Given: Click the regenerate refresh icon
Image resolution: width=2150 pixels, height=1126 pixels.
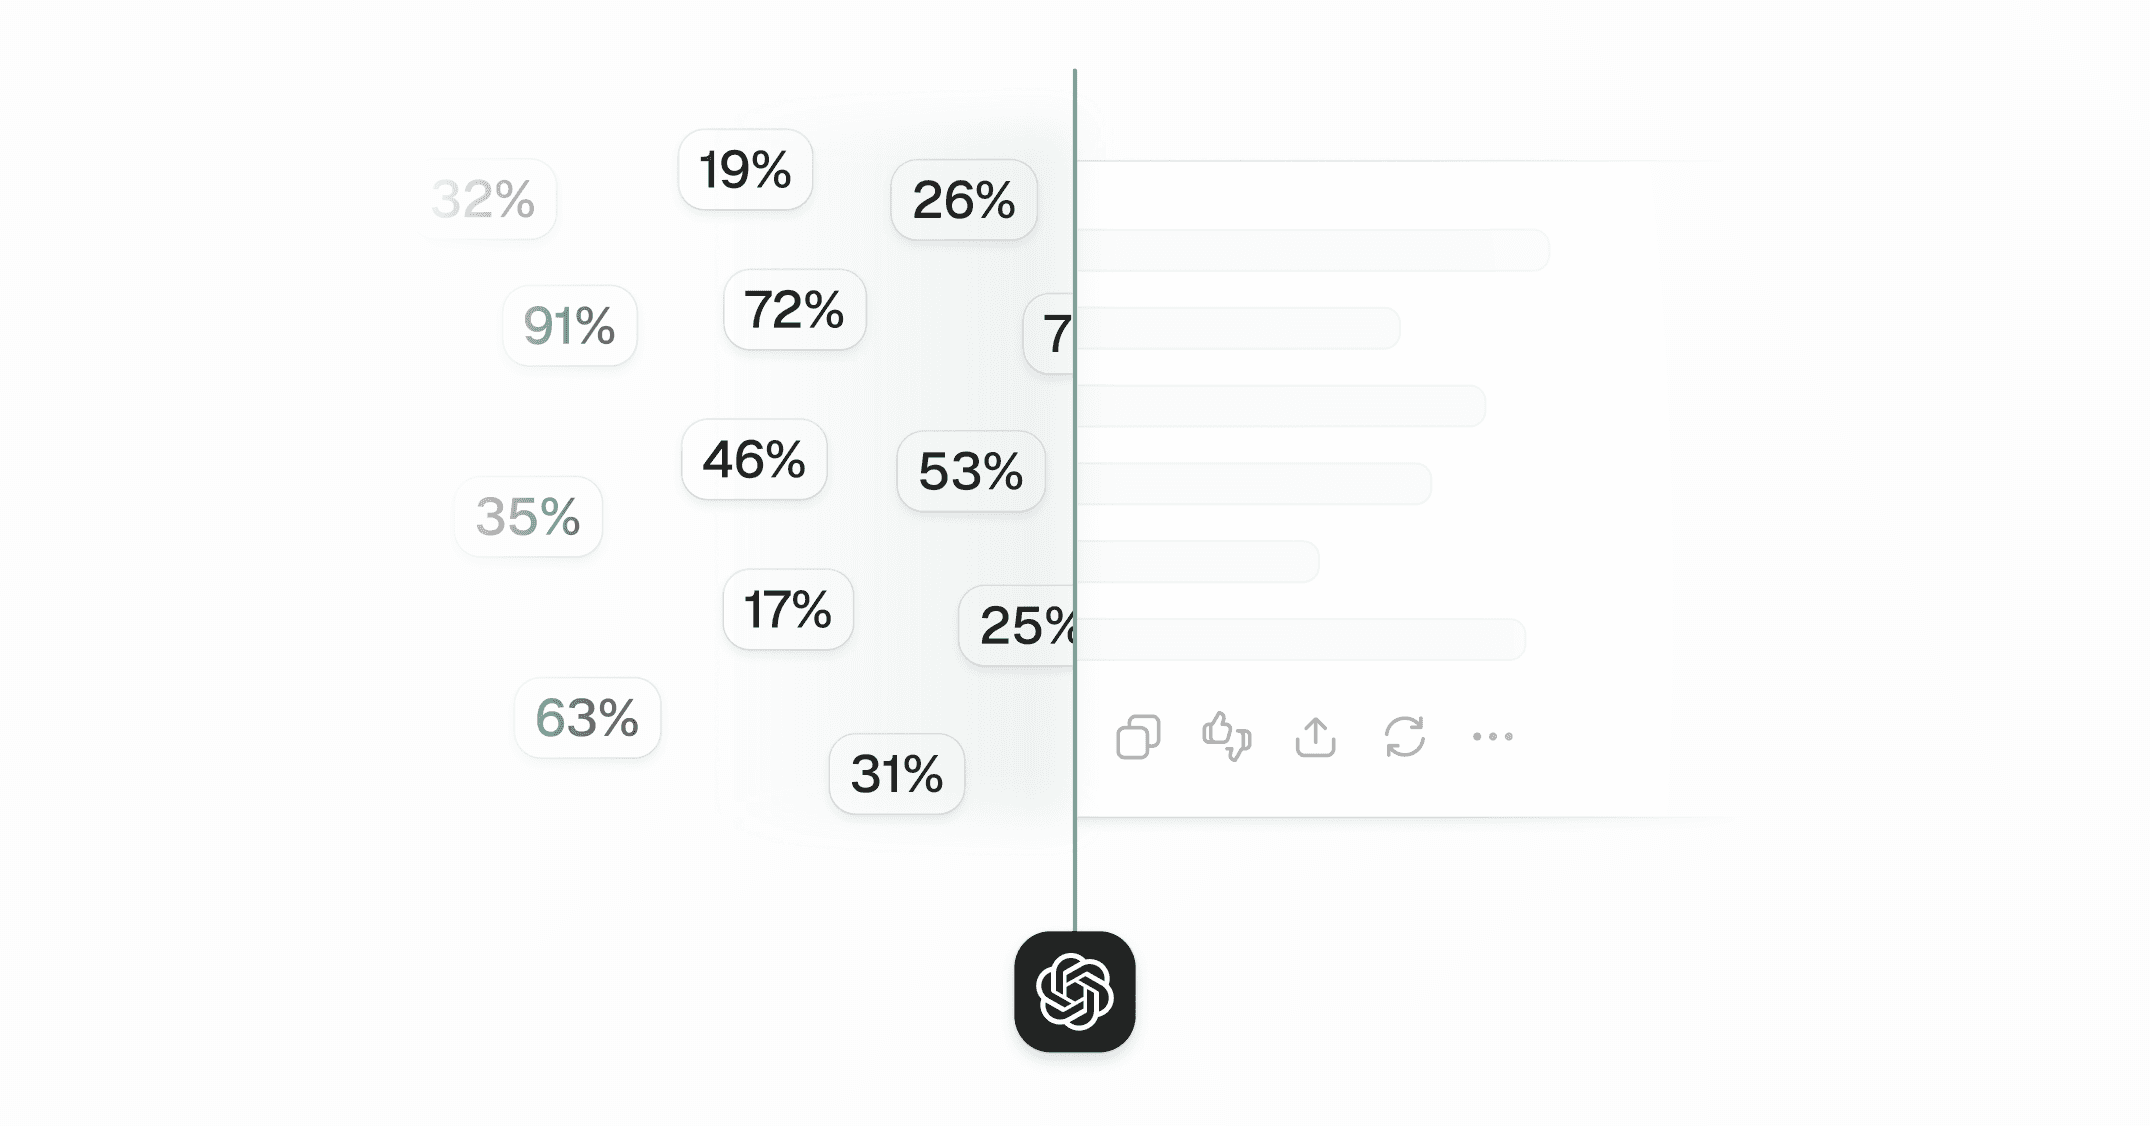Looking at the screenshot, I should click(1404, 737).
